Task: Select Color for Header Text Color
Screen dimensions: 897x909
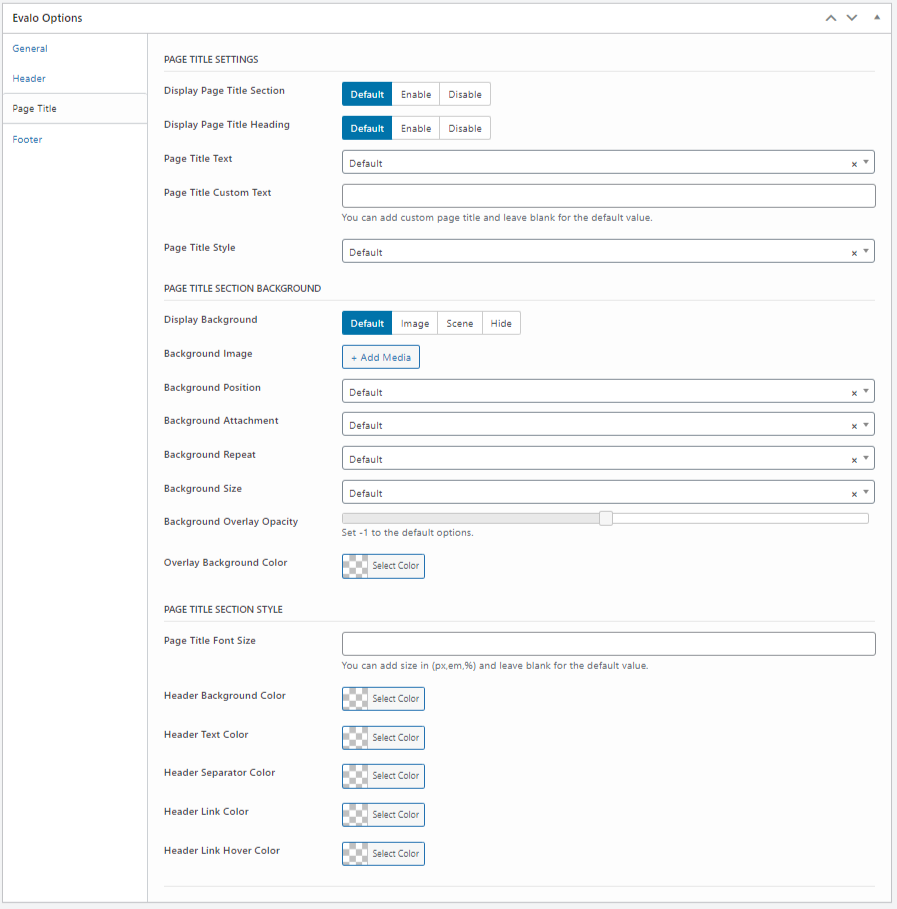Action: coord(383,737)
